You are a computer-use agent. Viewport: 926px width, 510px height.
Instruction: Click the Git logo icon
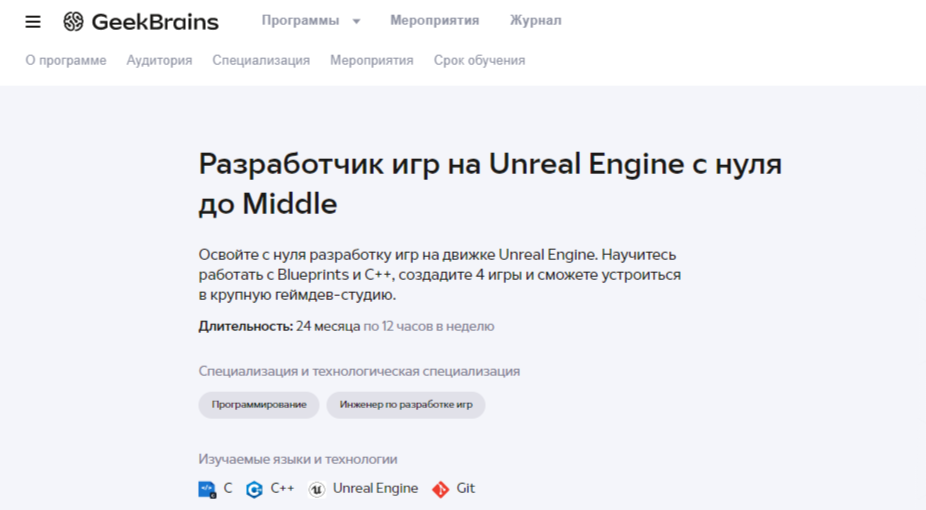[441, 489]
